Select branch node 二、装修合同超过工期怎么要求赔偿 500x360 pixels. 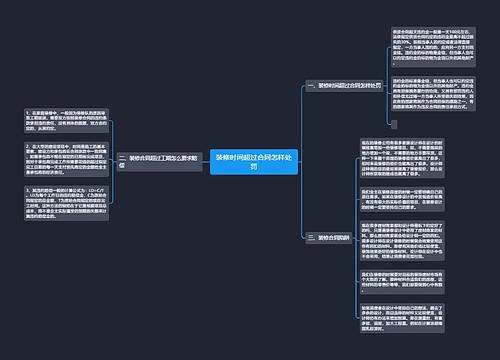[x=160, y=162]
